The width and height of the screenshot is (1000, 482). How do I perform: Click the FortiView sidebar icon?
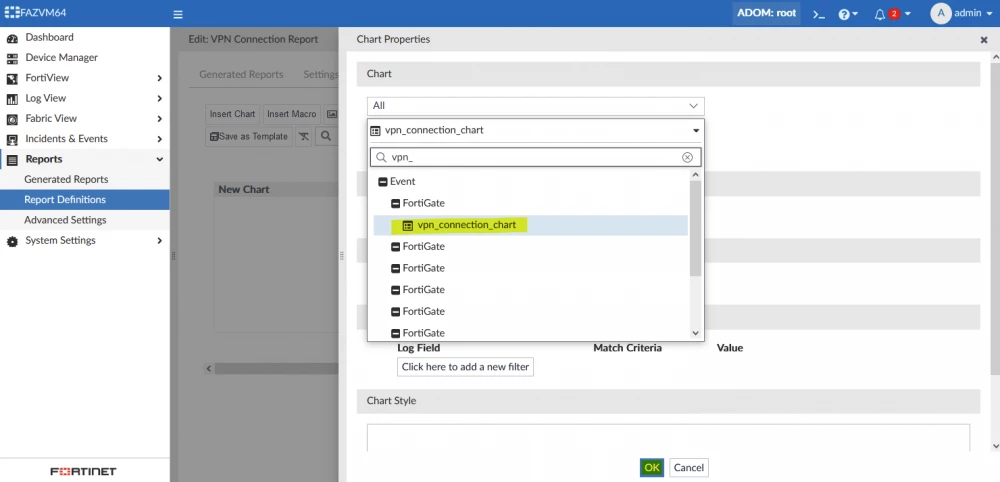[x=12, y=78]
